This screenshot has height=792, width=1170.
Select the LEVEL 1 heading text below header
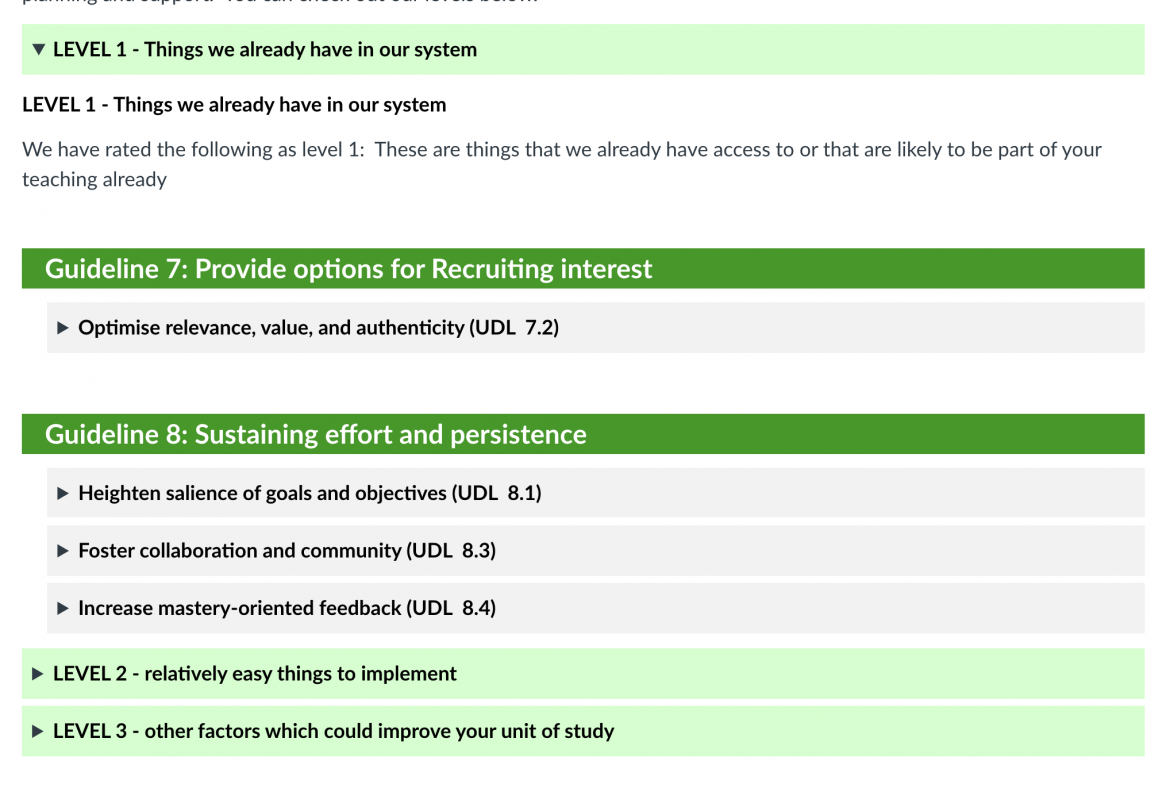pos(234,104)
